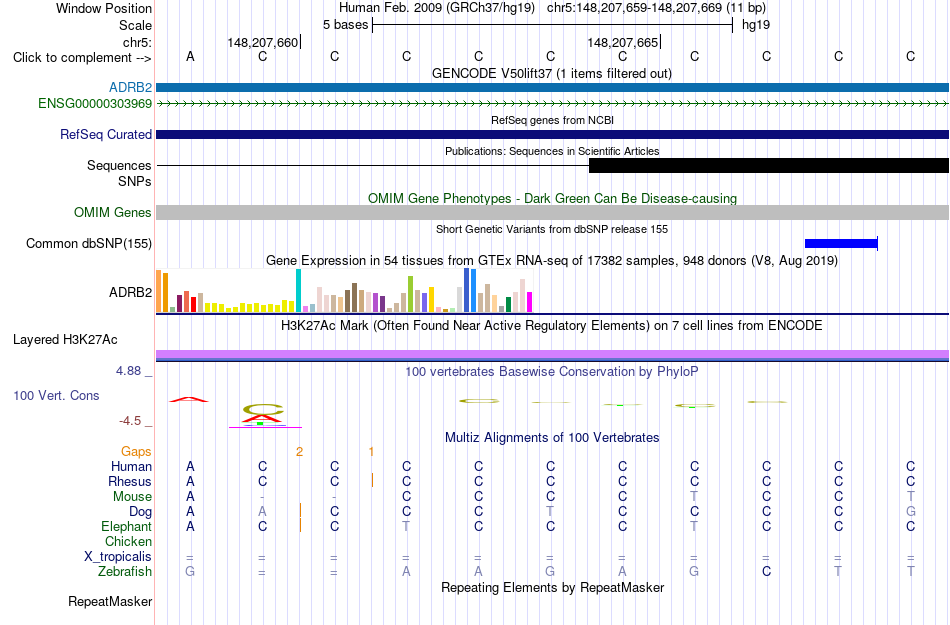This screenshot has width=950, height=625.
Task: Click the base A in sequence row
Action: [190, 57]
